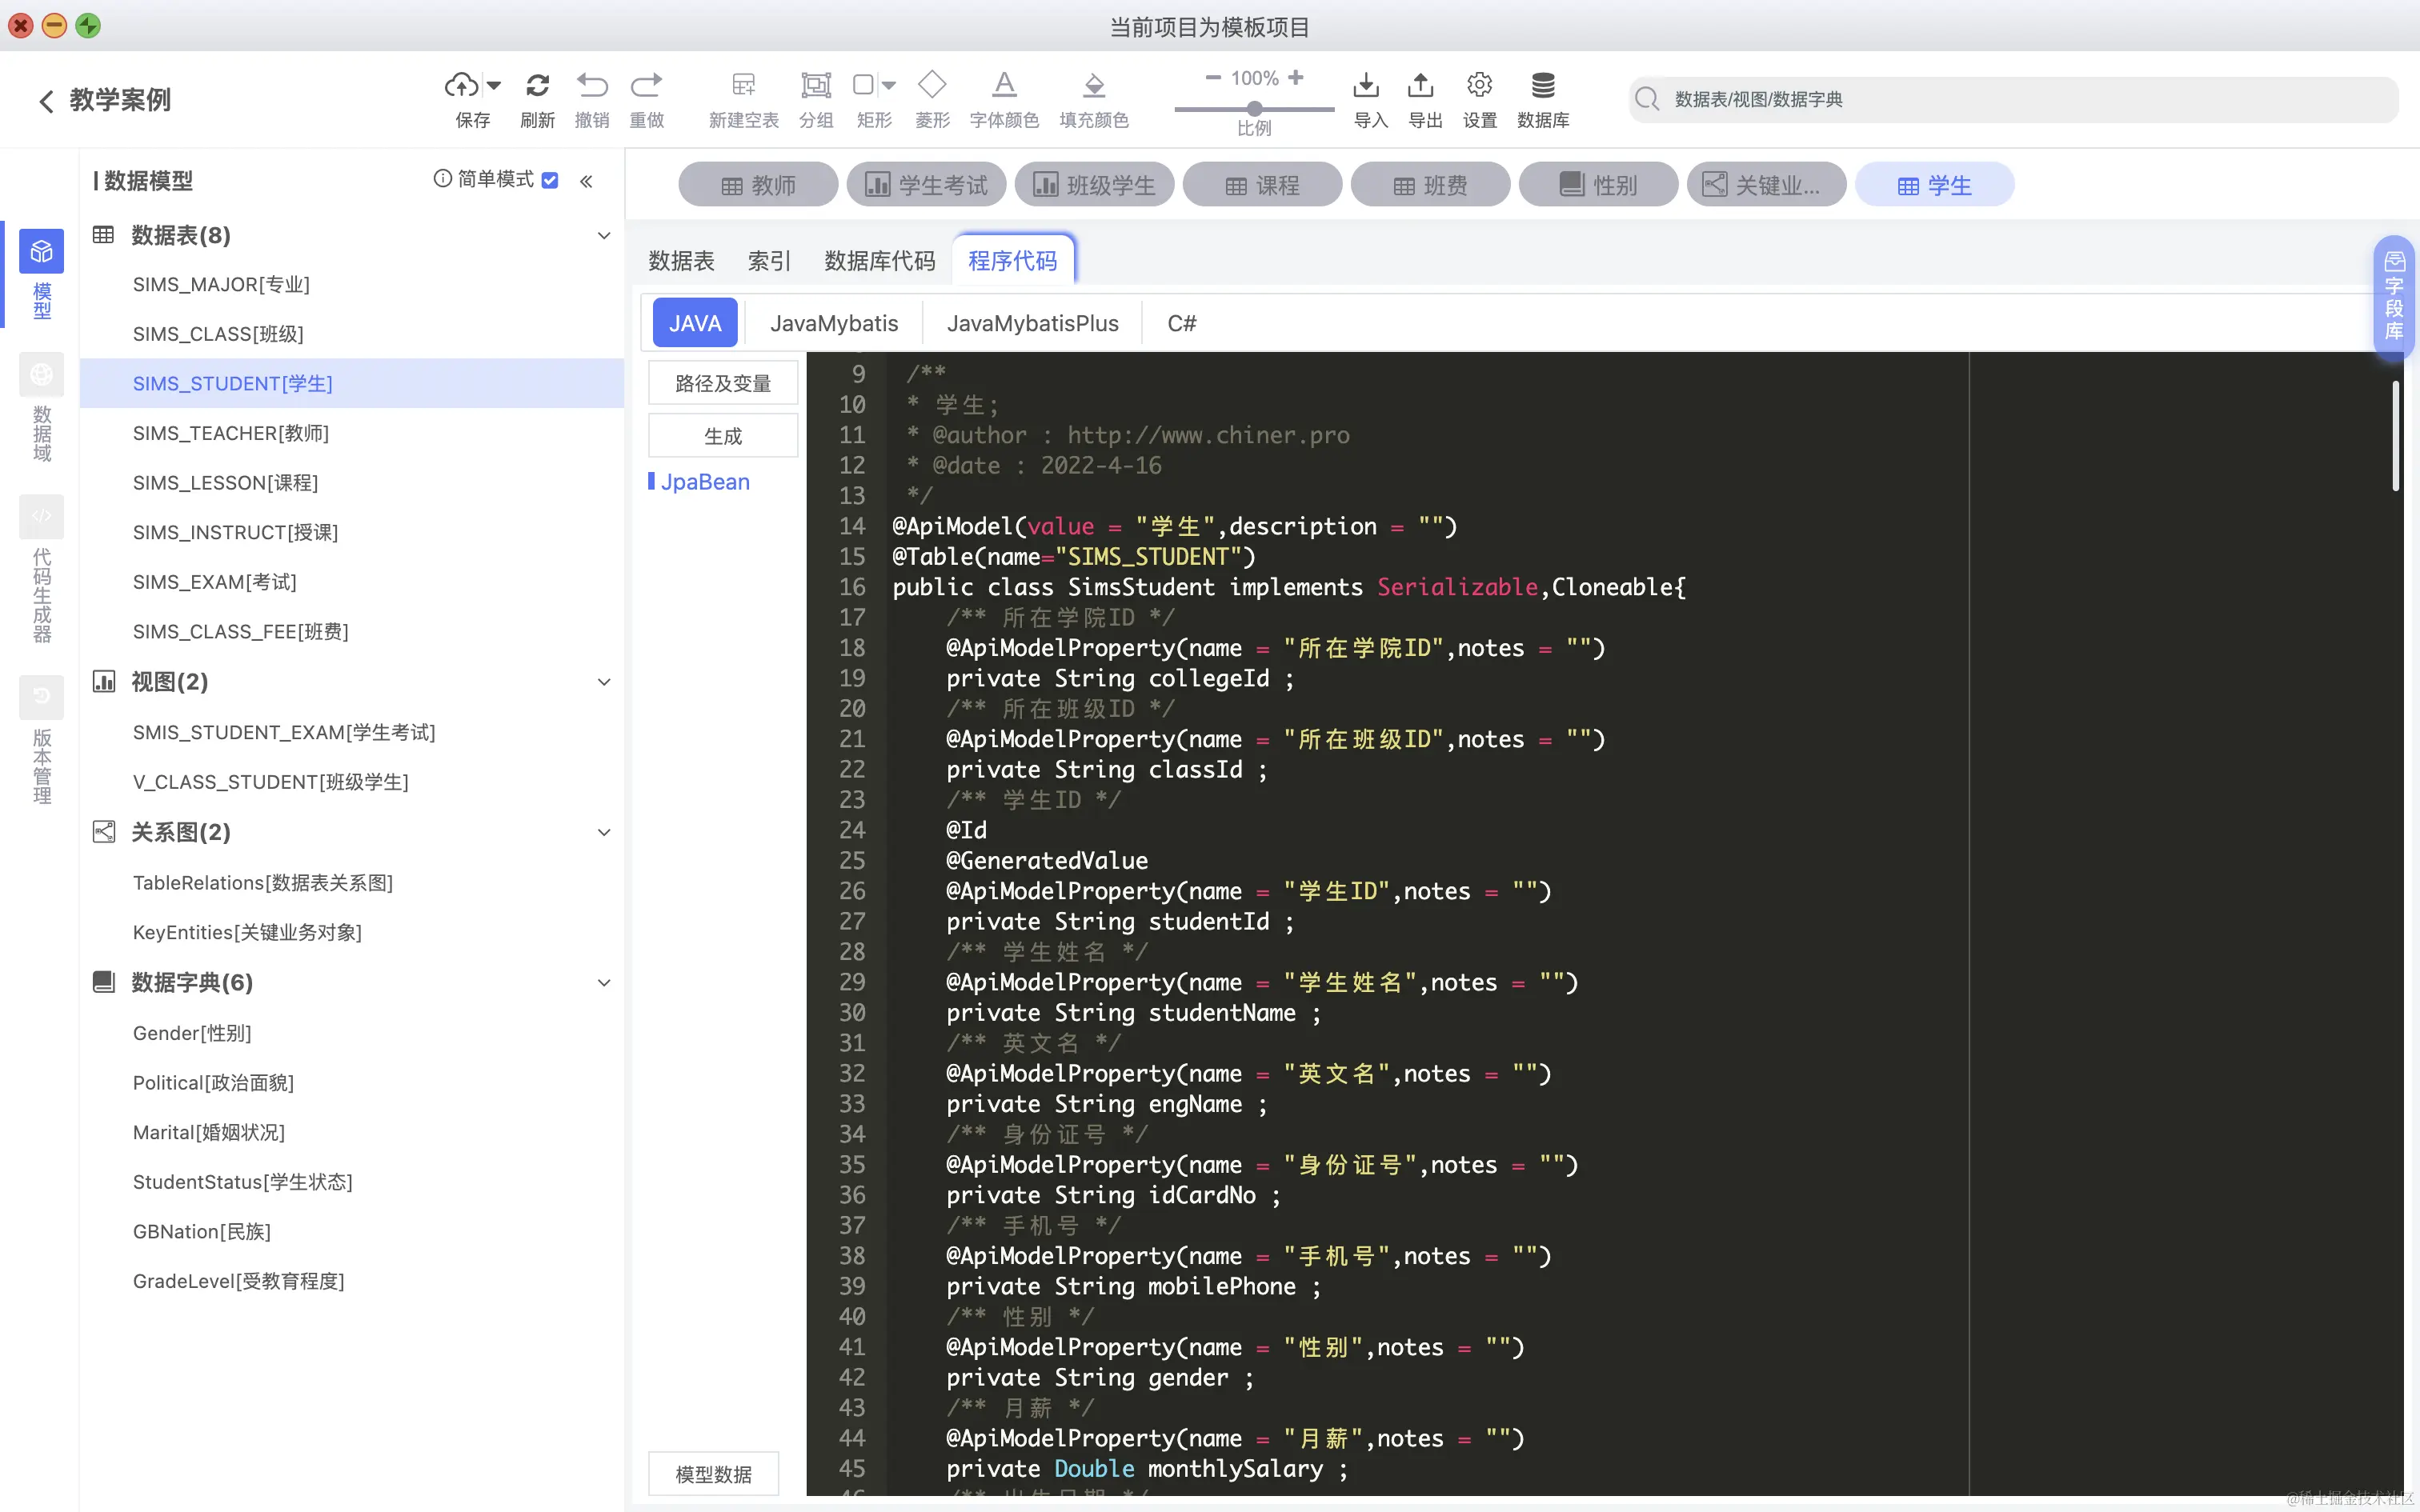Switch to the JavaMybatisPlus tab

(x=1032, y=323)
